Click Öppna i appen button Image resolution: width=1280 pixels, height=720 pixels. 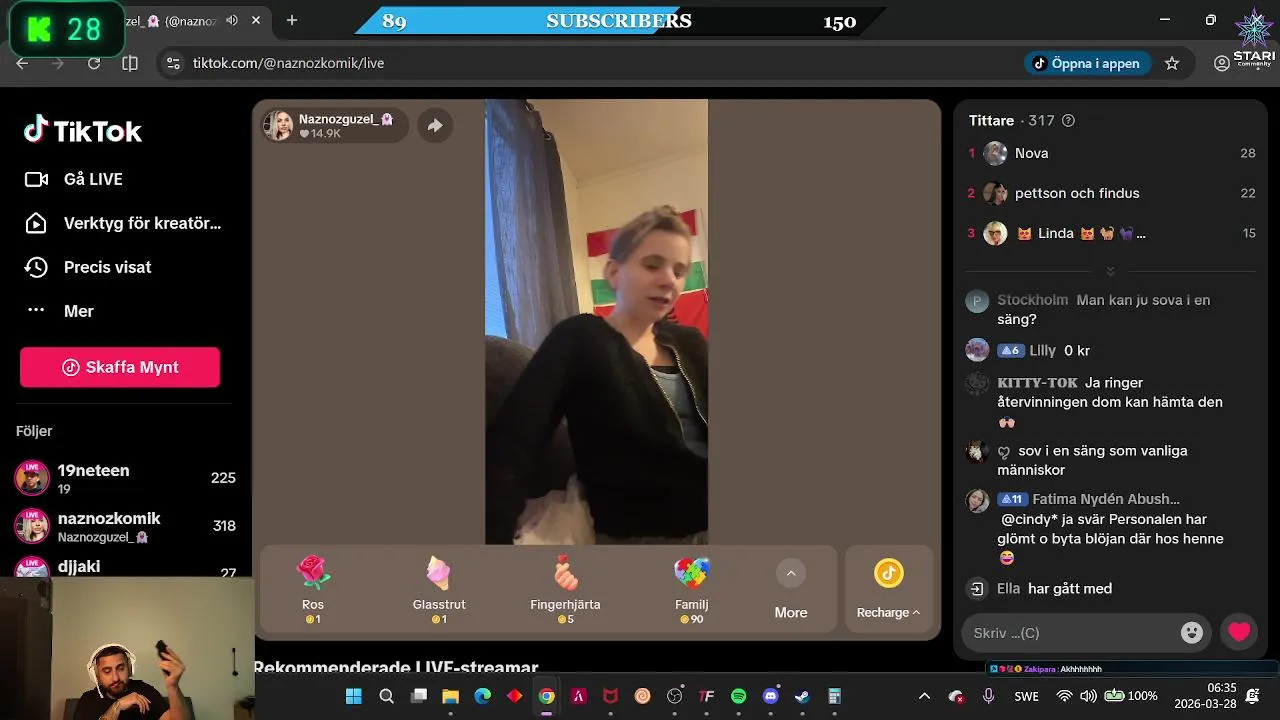1087,63
